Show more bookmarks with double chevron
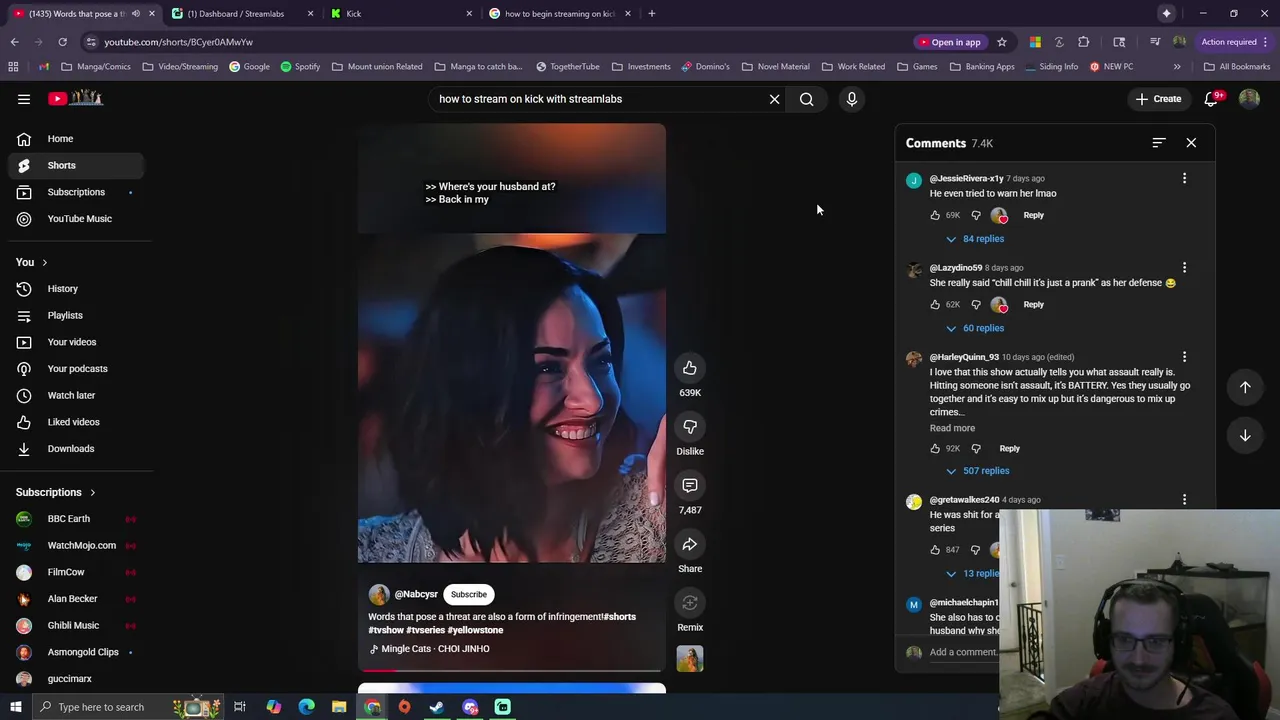The width and height of the screenshot is (1280, 720). 1176,67
